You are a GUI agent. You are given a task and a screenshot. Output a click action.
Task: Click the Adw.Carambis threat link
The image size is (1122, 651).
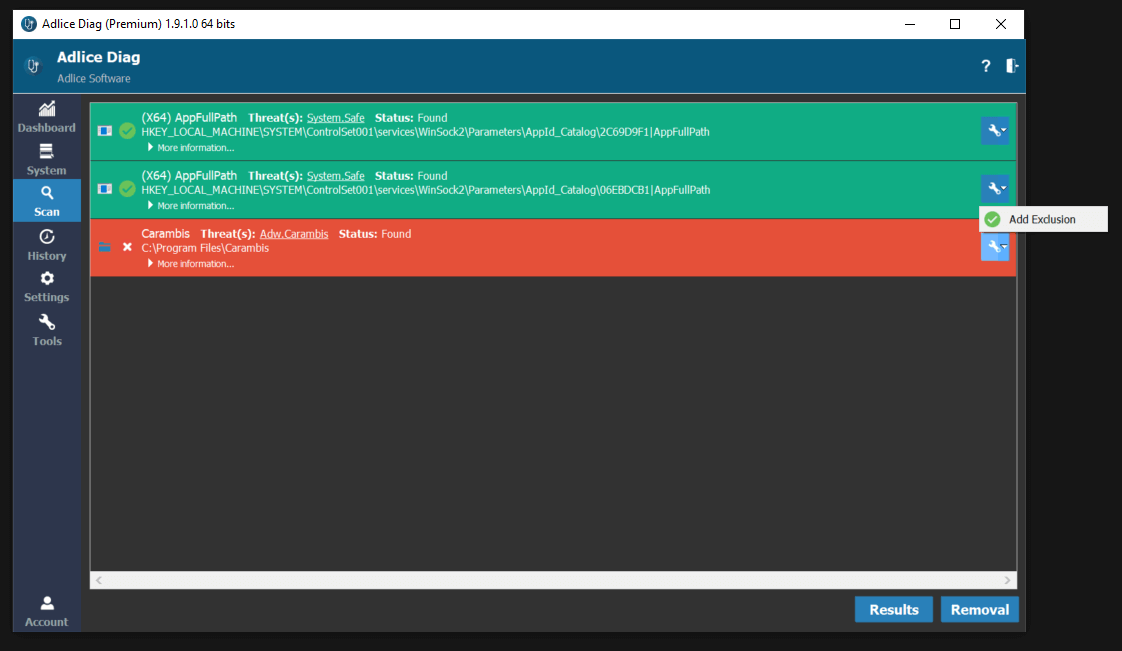(x=293, y=234)
